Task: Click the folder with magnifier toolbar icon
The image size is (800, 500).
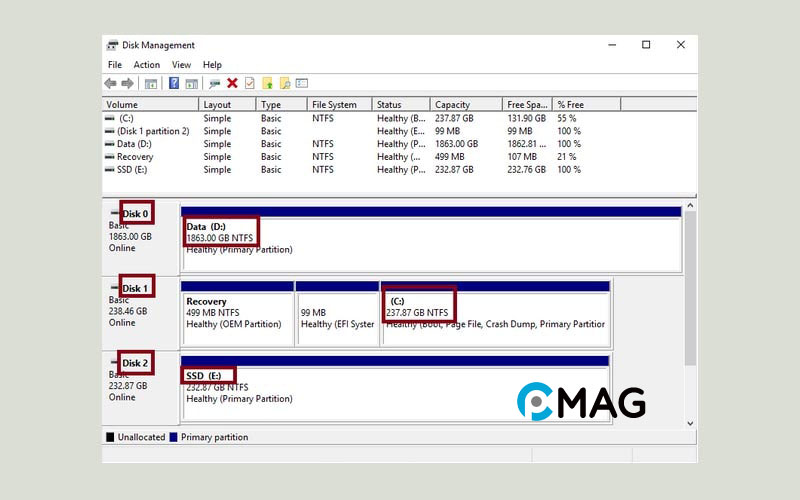Action: pyautogui.click(x=284, y=83)
